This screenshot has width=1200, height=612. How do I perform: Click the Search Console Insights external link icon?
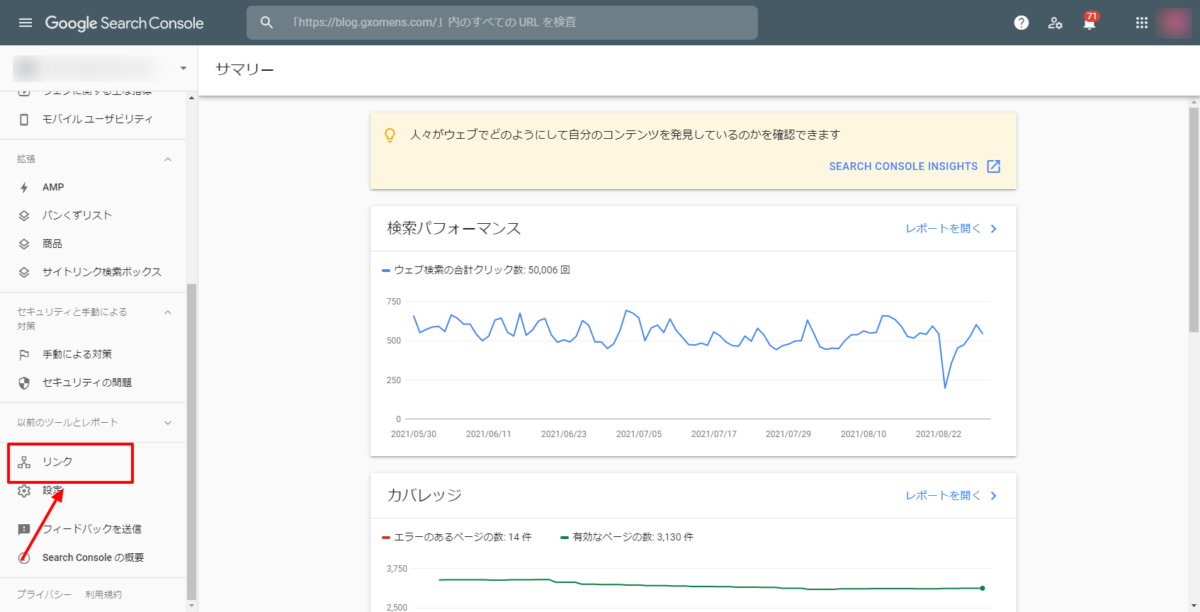point(993,166)
